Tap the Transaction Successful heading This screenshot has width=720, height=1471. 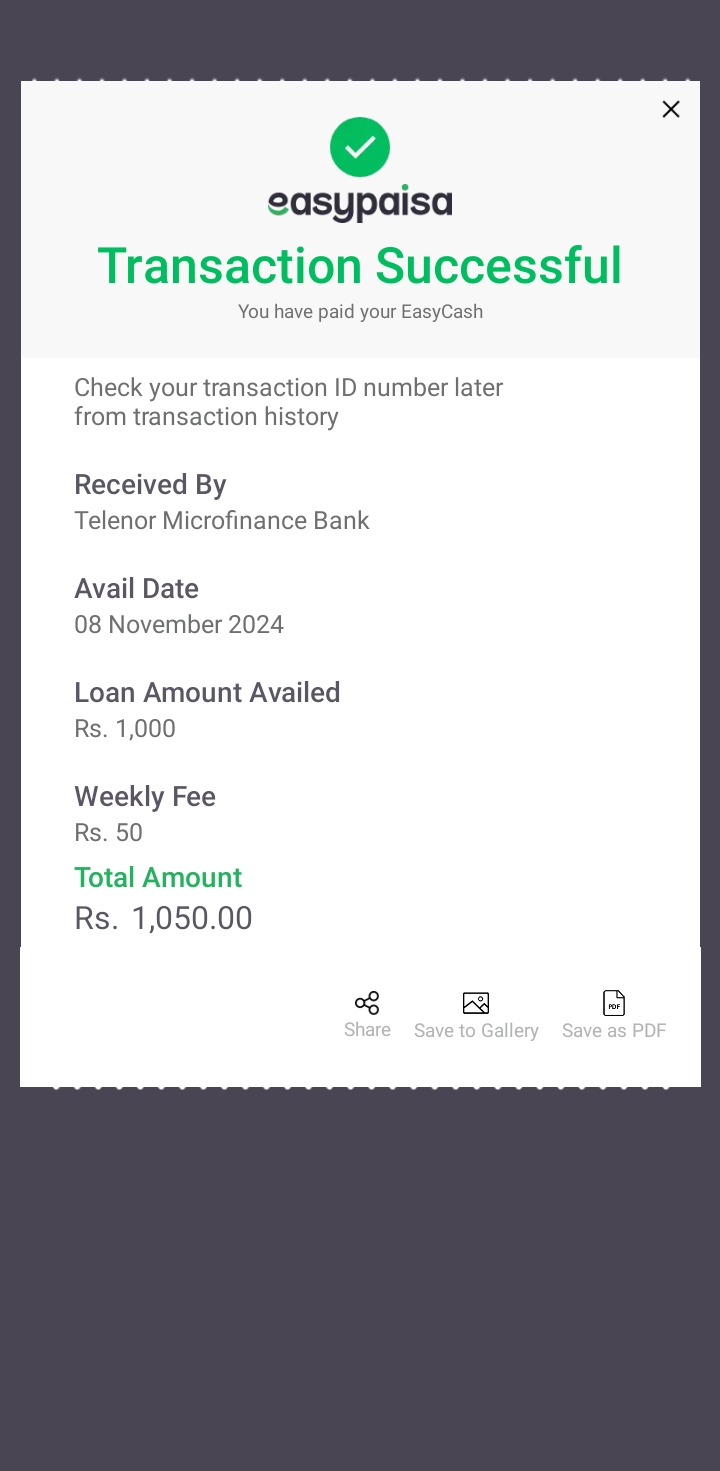point(360,266)
